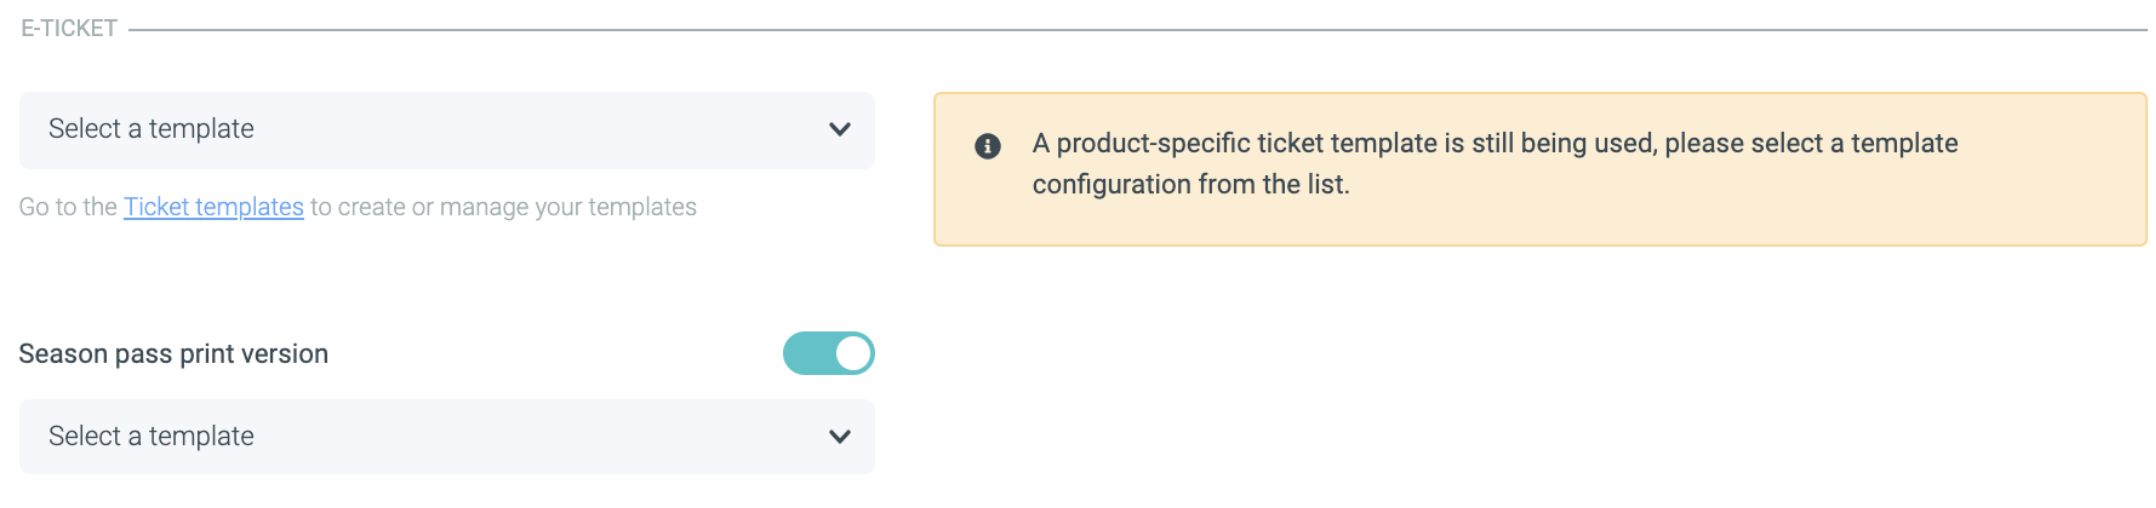Click the 'Select a template' placeholder below the season pass toggle
This screenshot has height=508, width=2156.
(x=151, y=436)
